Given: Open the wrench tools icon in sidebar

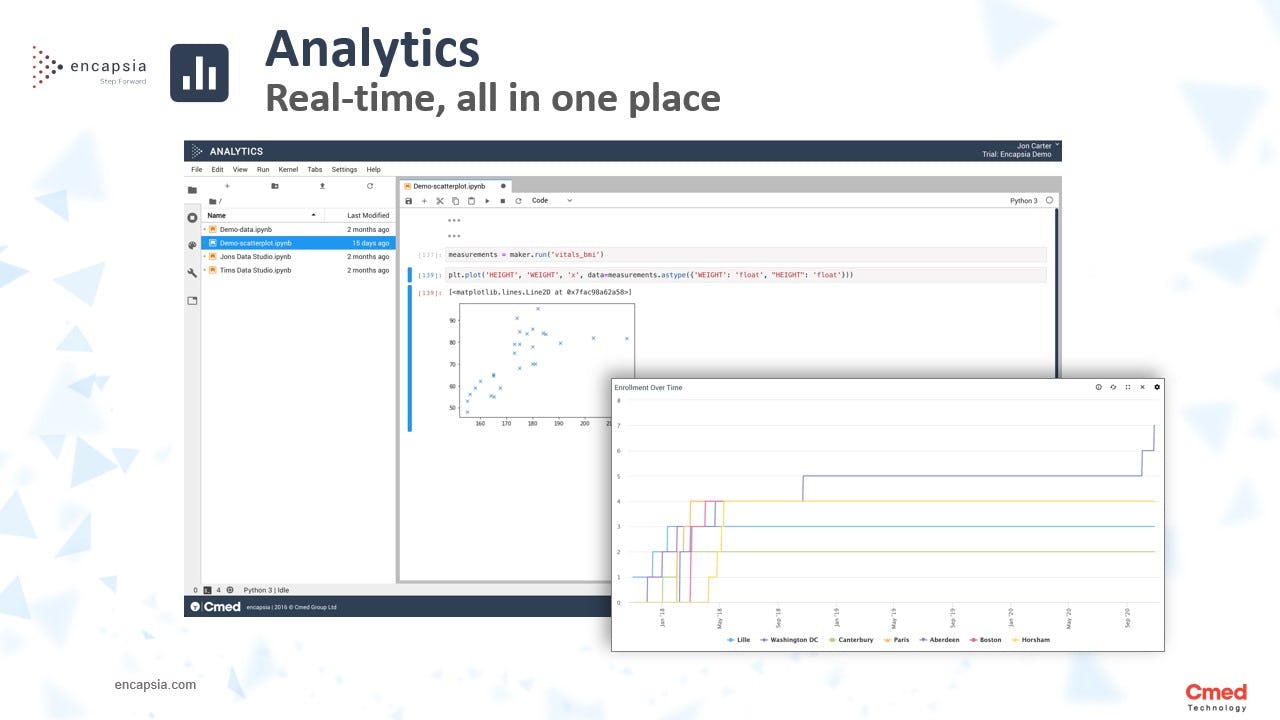Looking at the screenshot, I should [192, 272].
